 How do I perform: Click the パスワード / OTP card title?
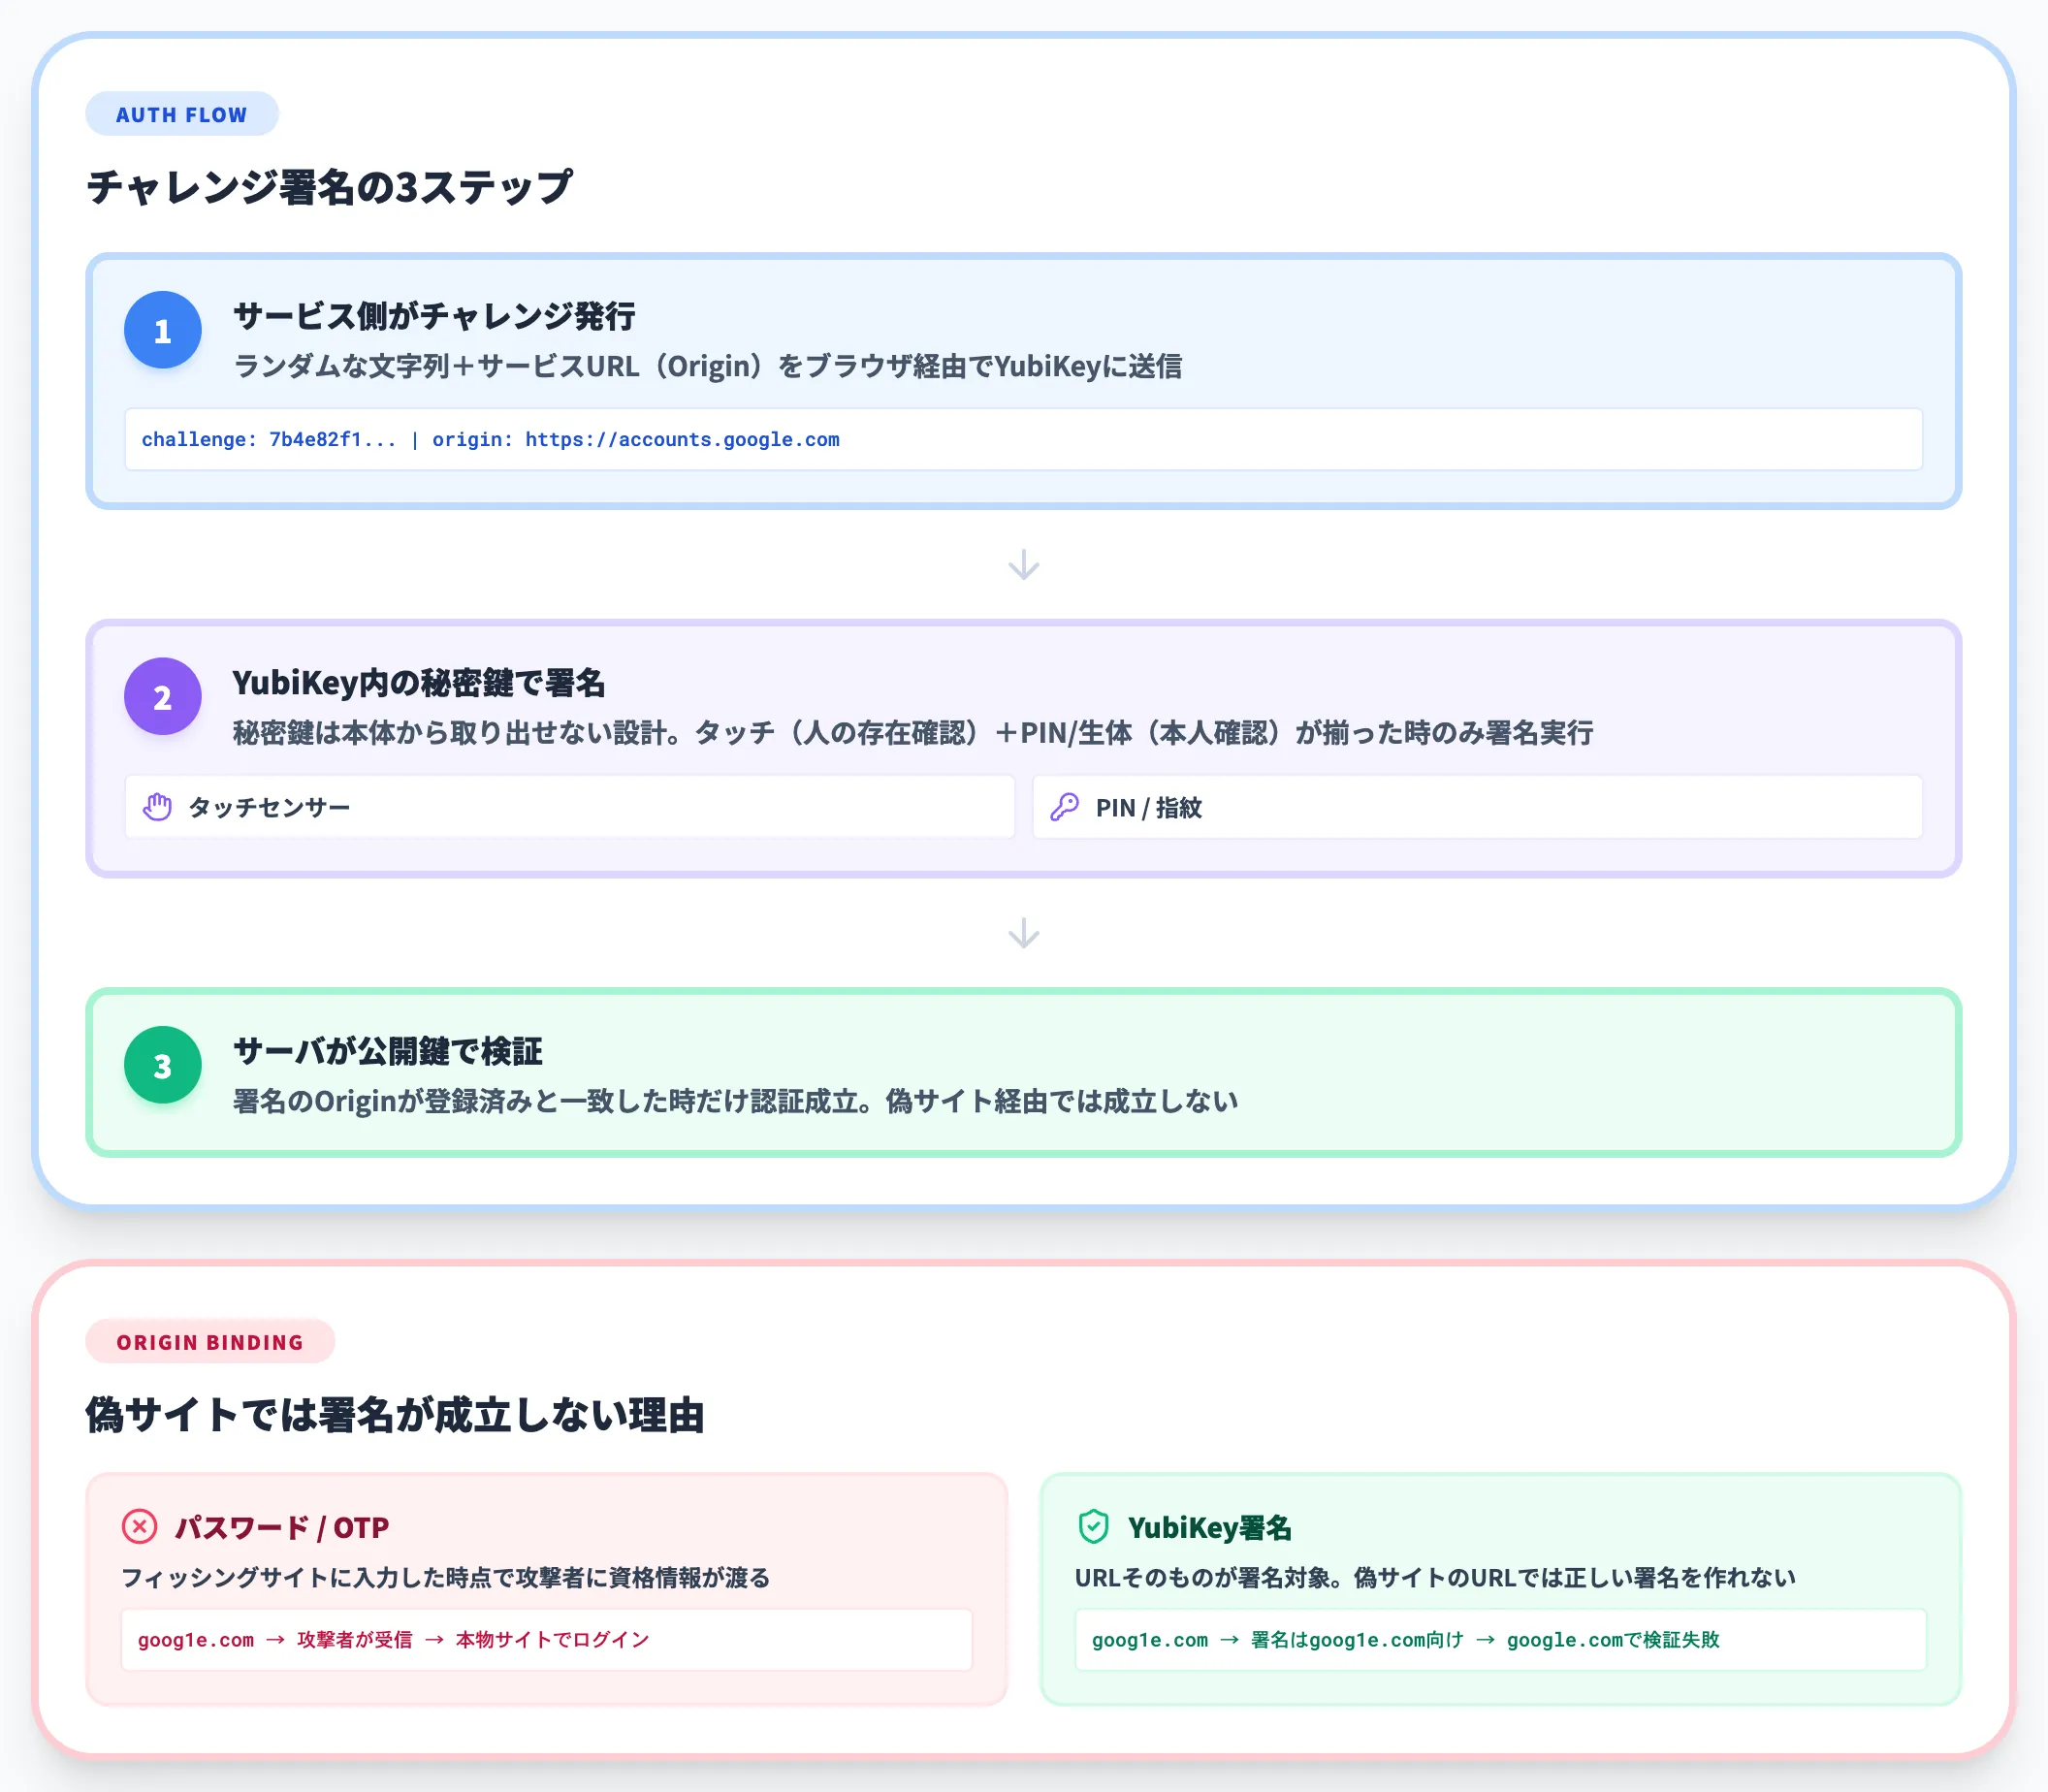(x=282, y=1527)
